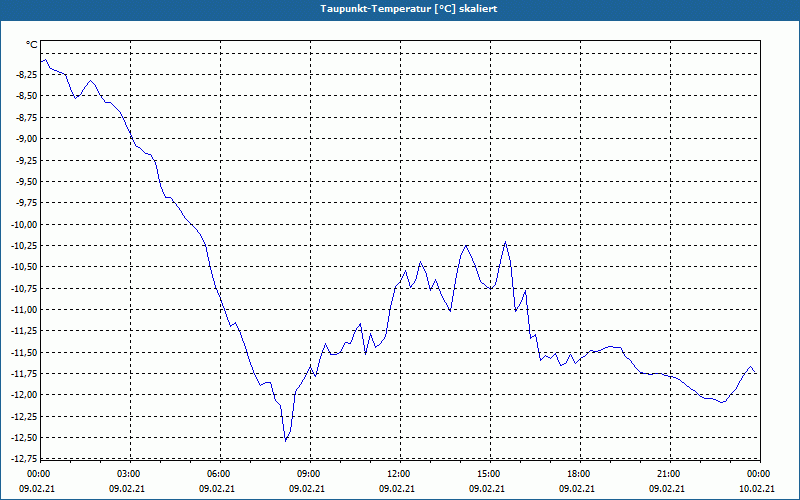Image resolution: width=800 pixels, height=500 pixels.
Task: Click the -9,25 y-axis label
Action: pos(28,160)
